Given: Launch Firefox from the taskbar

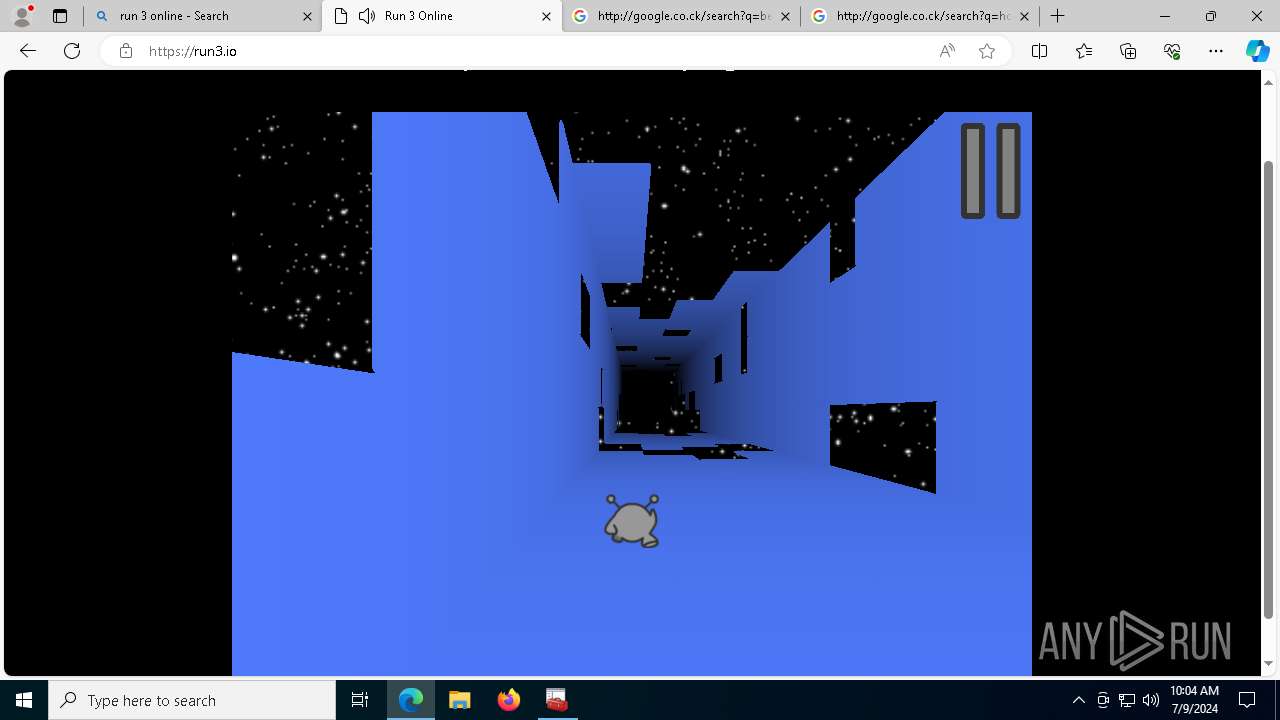Looking at the screenshot, I should pyautogui.click(x=508, y=700).
